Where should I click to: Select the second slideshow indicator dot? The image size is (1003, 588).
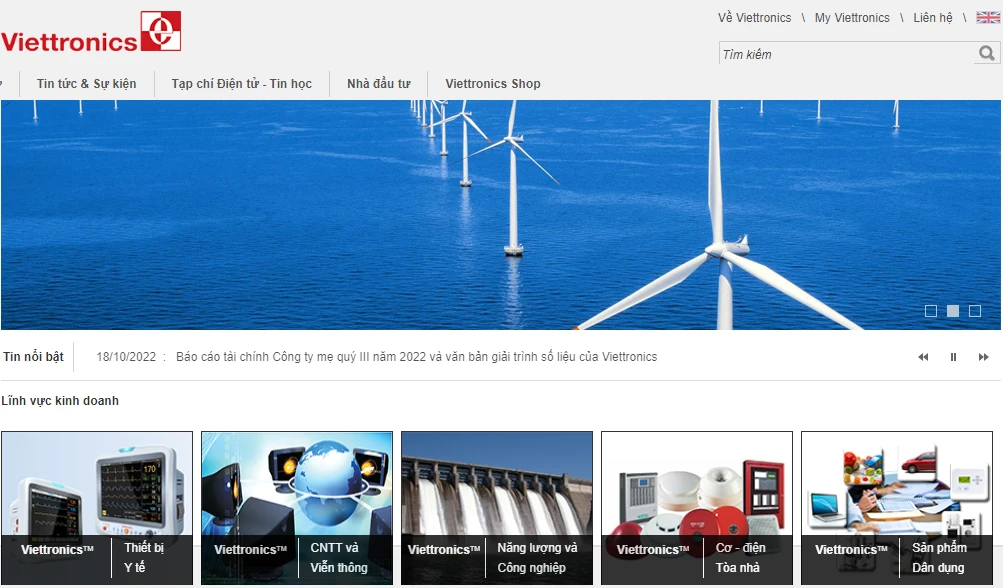pyautogui.click(x=951, y=311)
